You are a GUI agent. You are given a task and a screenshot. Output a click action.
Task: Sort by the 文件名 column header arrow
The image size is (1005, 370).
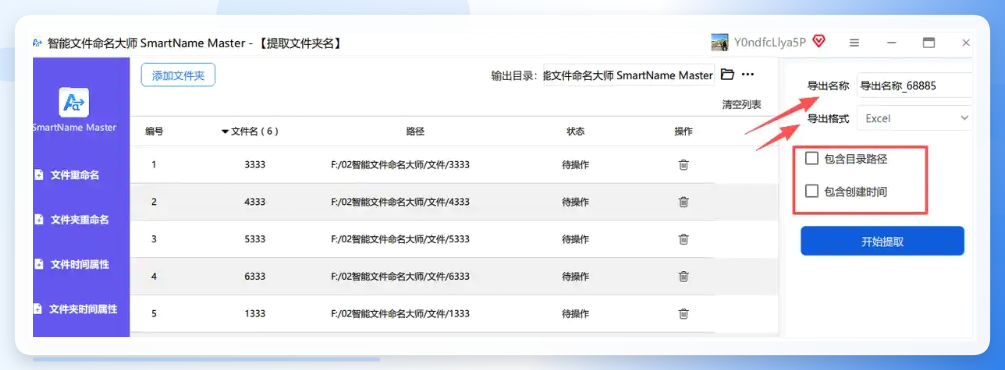point(225,131)
